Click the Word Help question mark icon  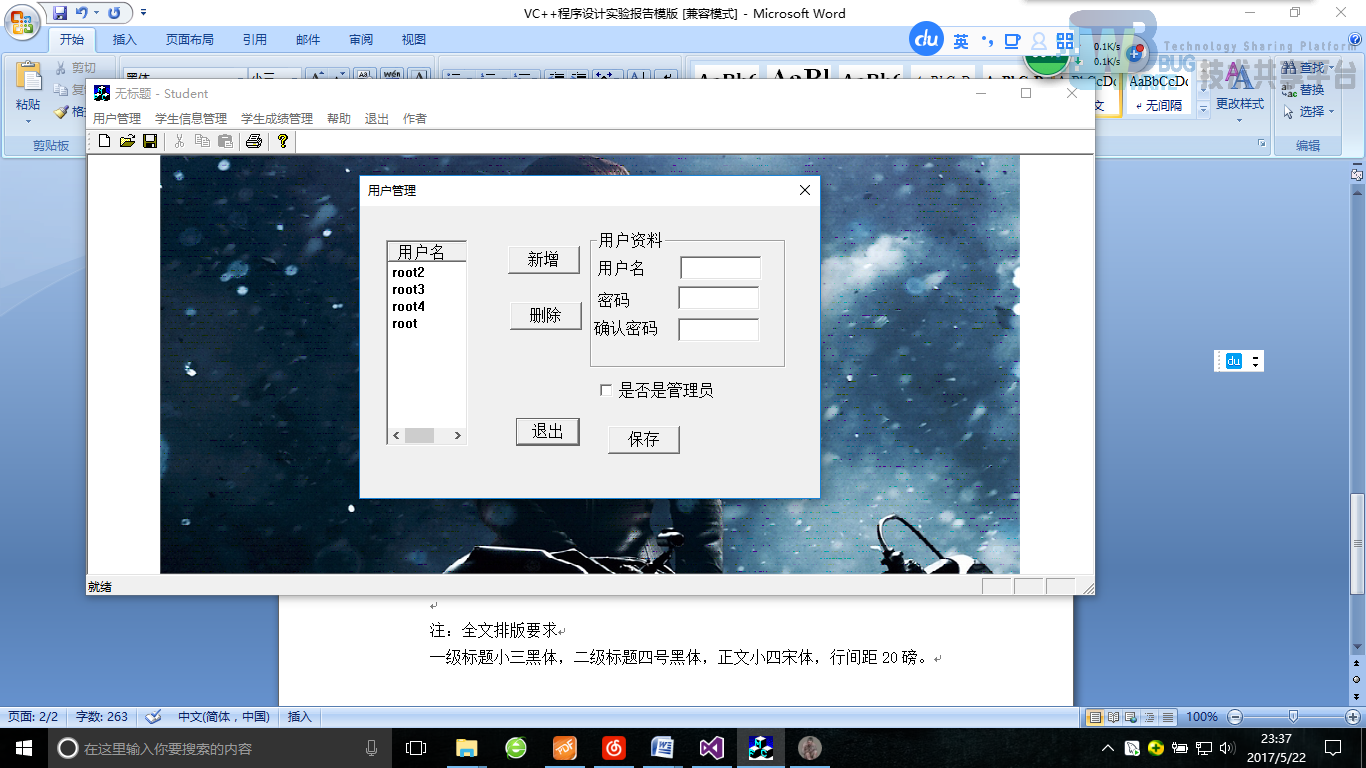tap(1353, 40)
